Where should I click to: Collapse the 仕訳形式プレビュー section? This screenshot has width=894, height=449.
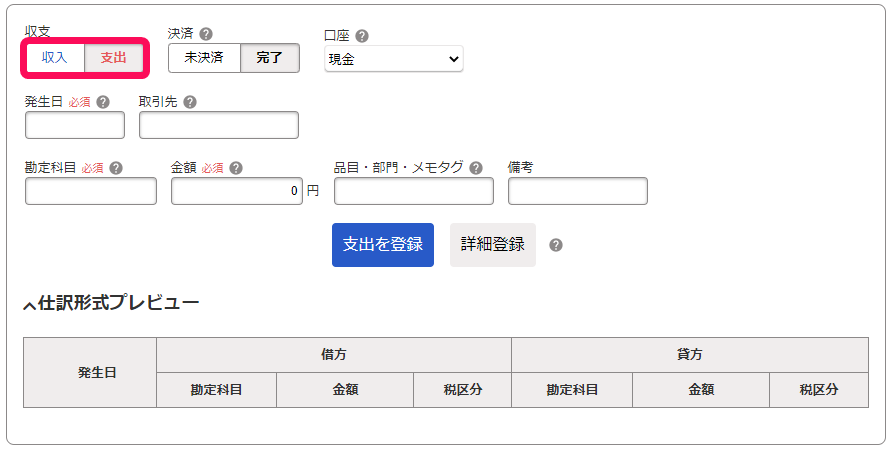click(x=30, y=305)
